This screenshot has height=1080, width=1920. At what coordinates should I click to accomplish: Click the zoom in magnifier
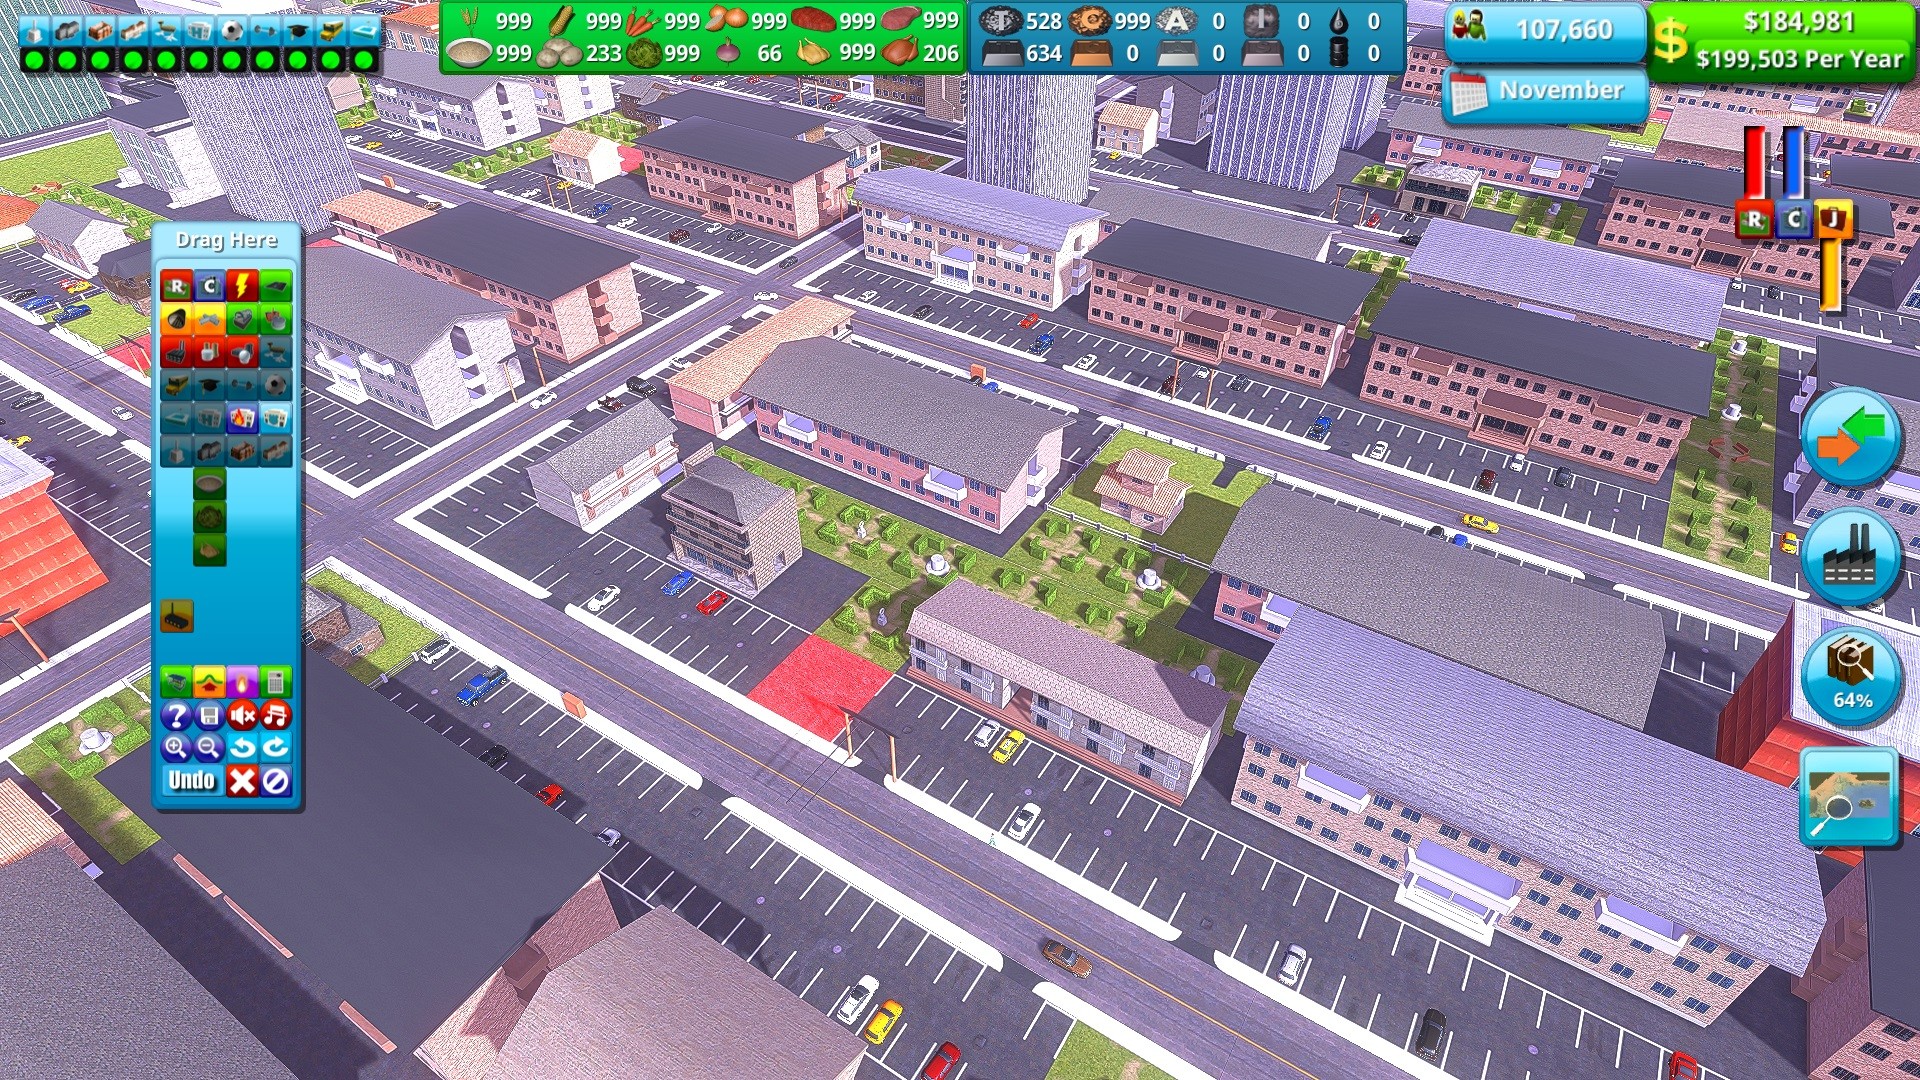pos(176,747)
